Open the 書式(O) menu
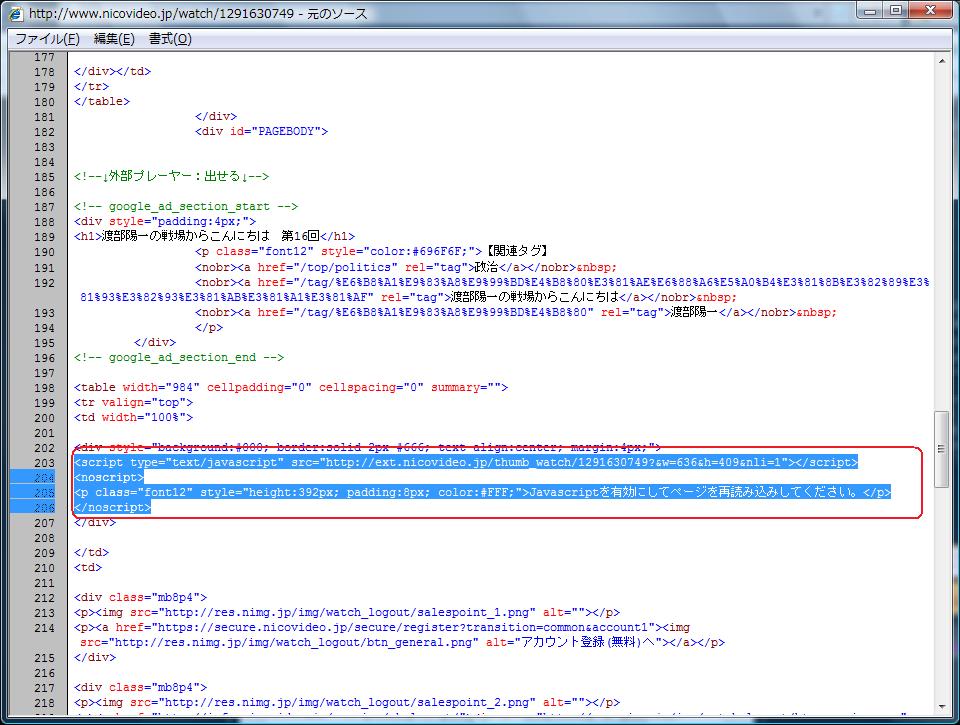This screenshot has width=960, height=725. [x=169, y=39]
